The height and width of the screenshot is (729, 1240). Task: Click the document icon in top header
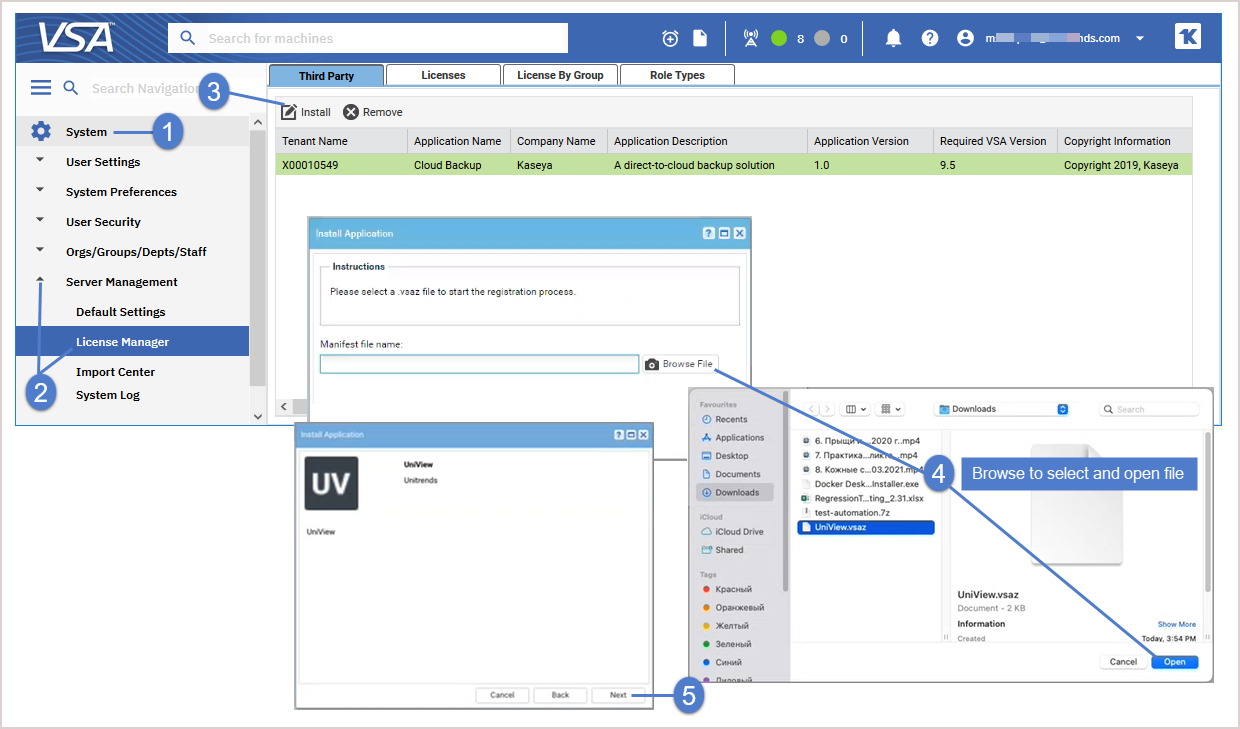[x=700, y=38]
